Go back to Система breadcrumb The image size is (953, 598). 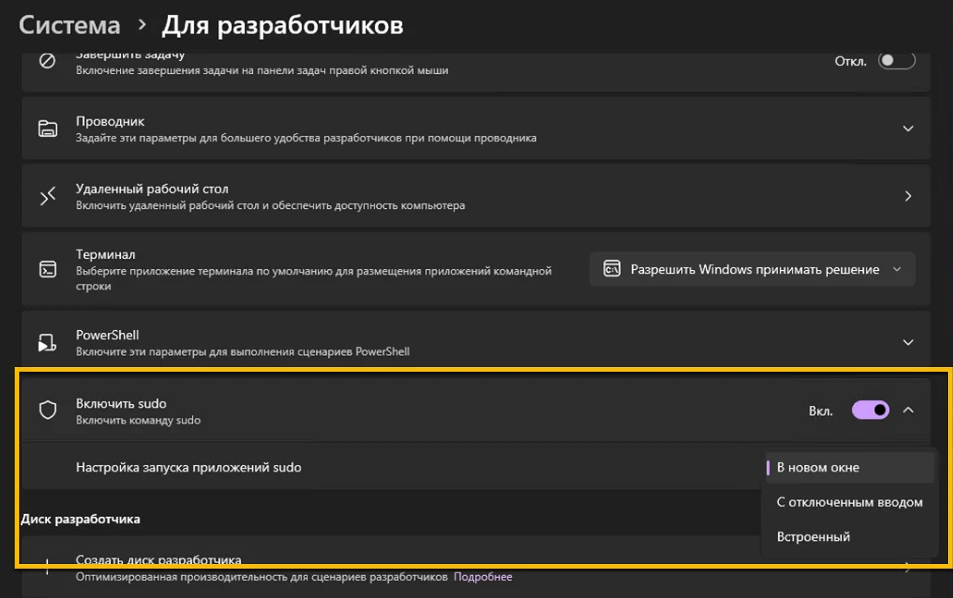70,25
